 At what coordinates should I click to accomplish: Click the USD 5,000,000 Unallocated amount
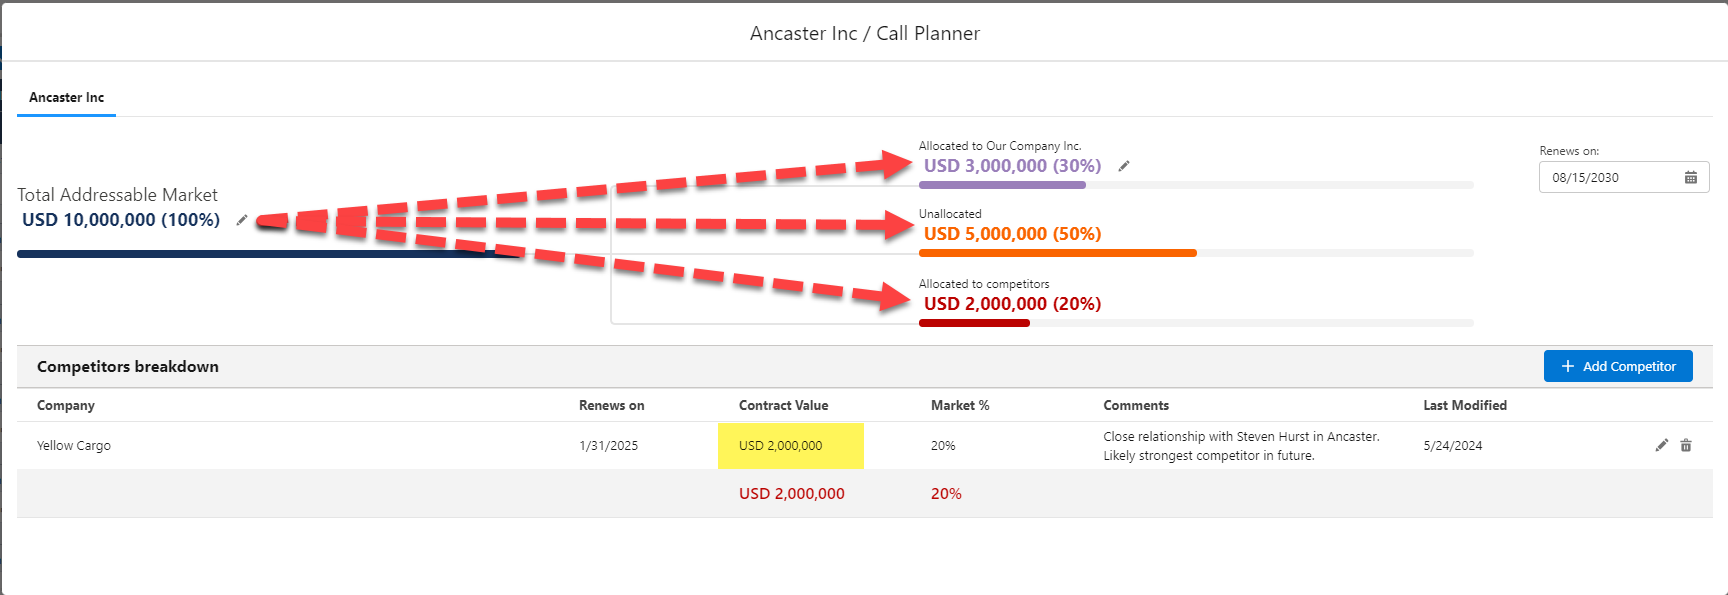tap(1012, 234)
